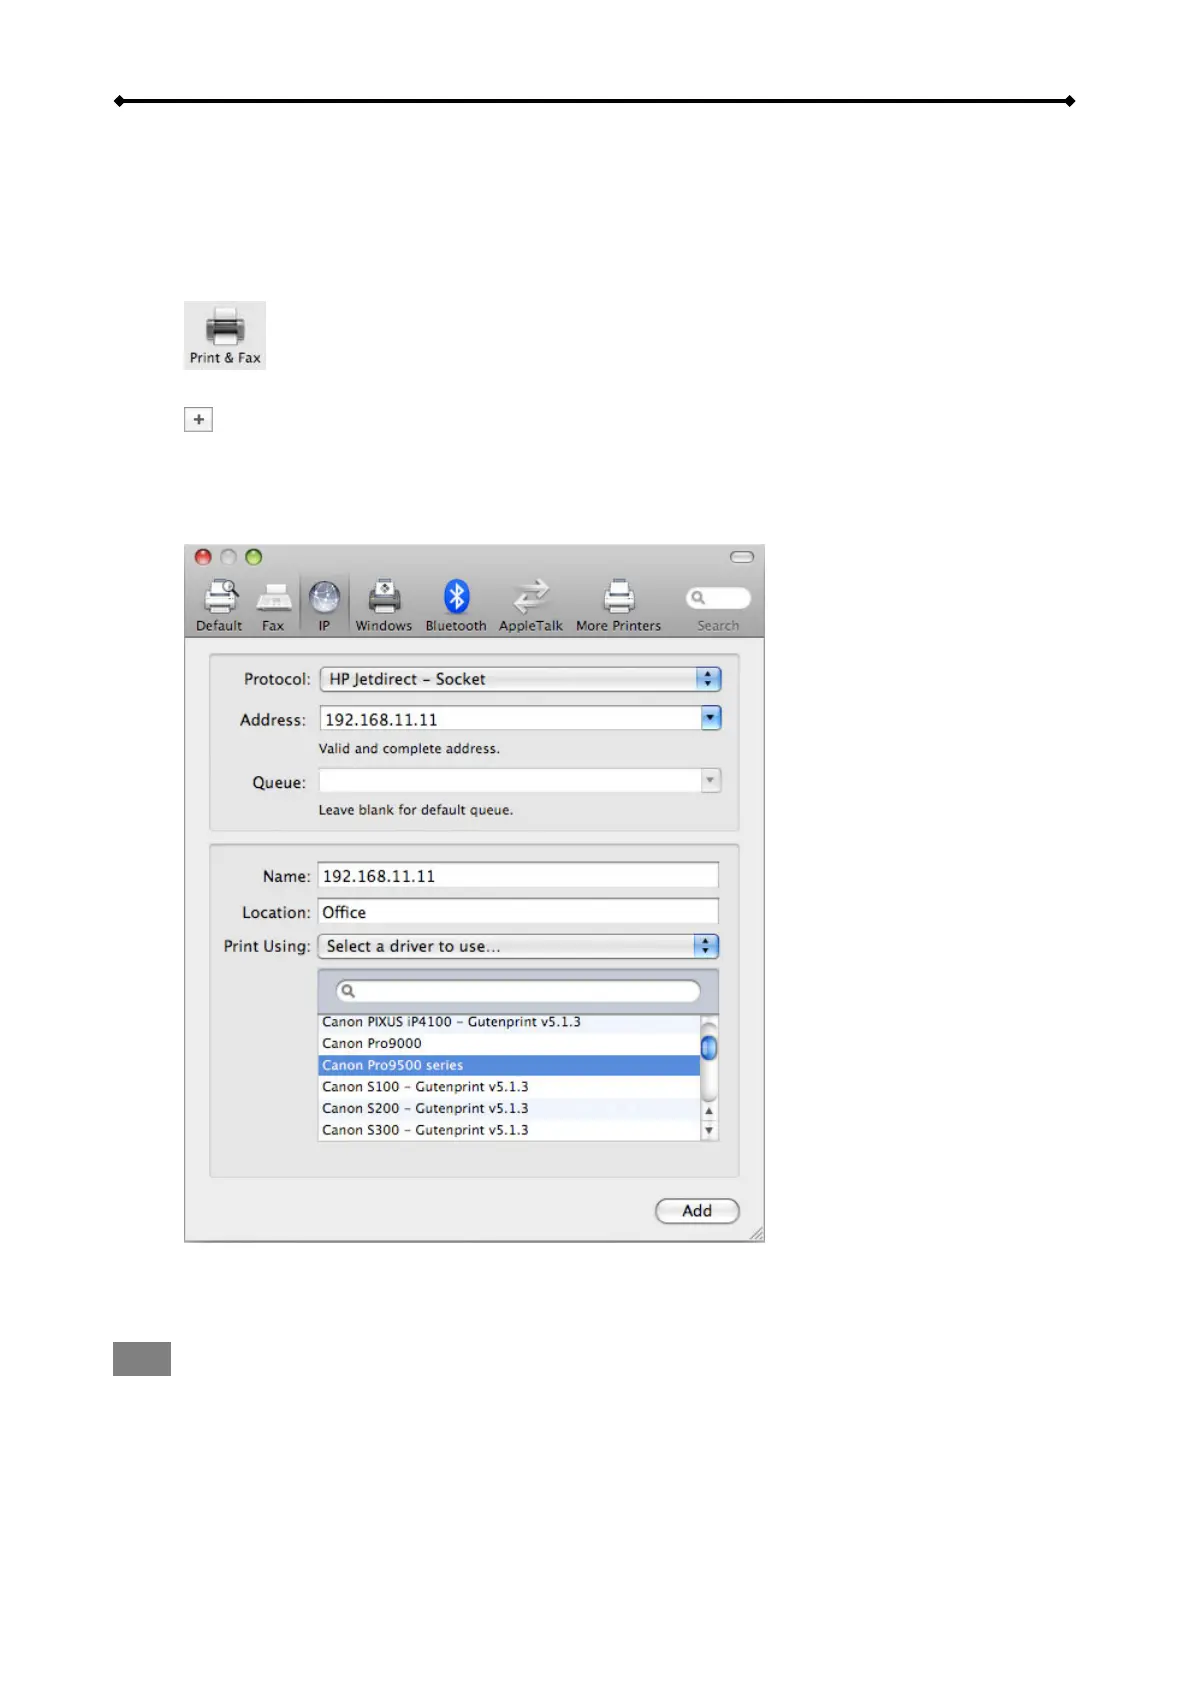Select the Default printer browser tab
This screenshot has height=1684, width=1190.
(219, 606)
